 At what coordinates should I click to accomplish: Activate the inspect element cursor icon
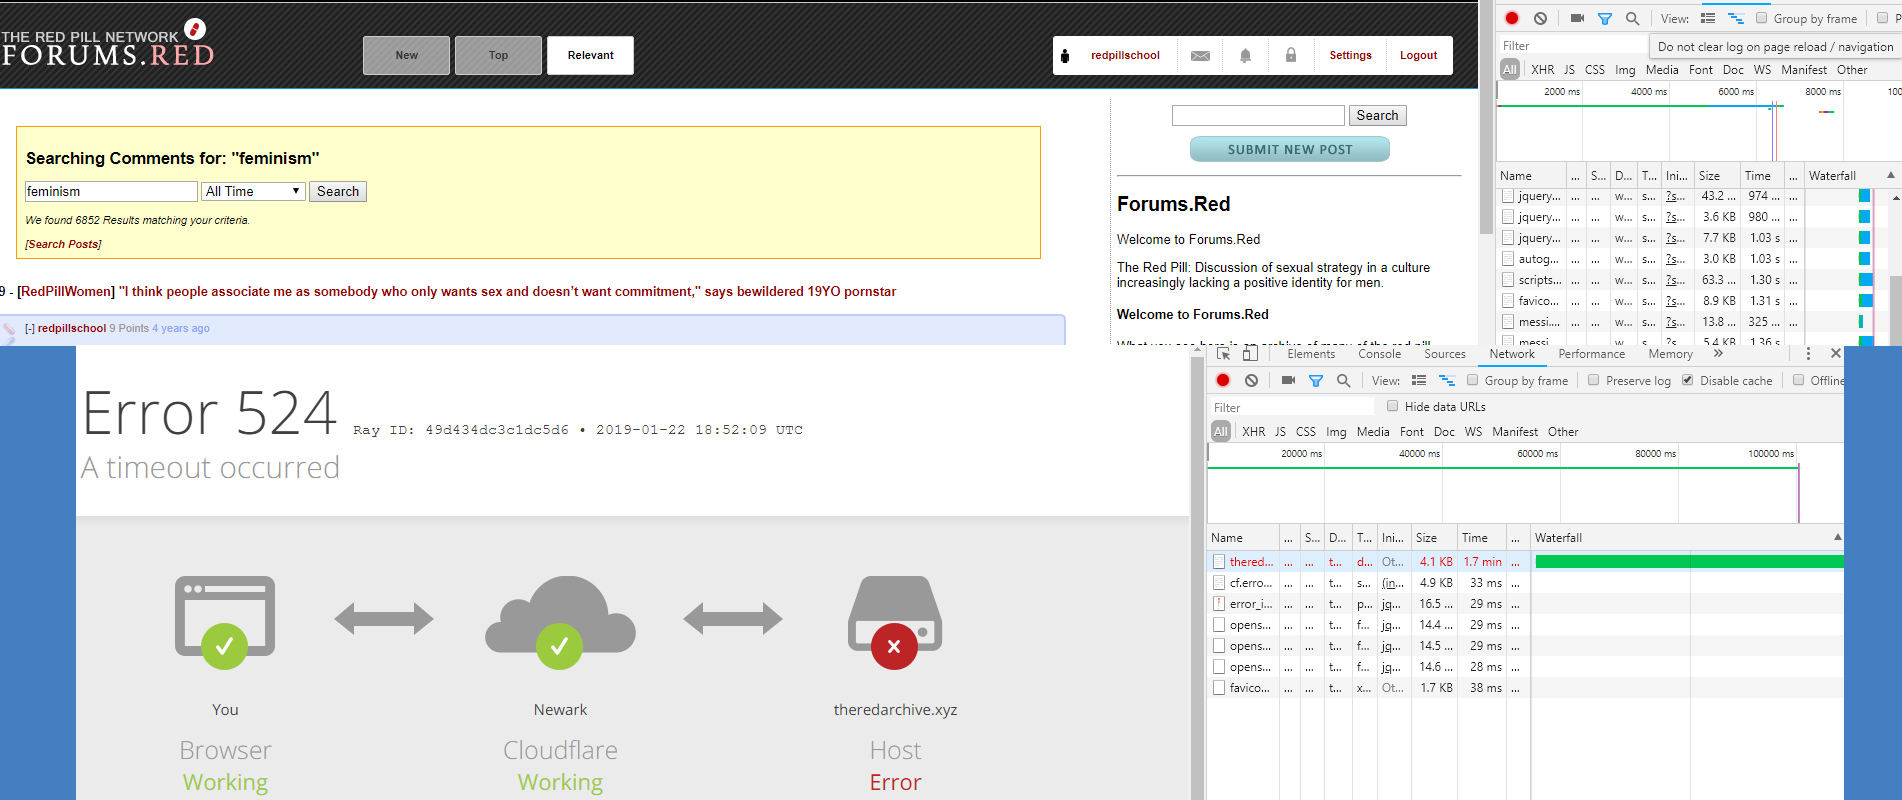(x=1223, y=354)
